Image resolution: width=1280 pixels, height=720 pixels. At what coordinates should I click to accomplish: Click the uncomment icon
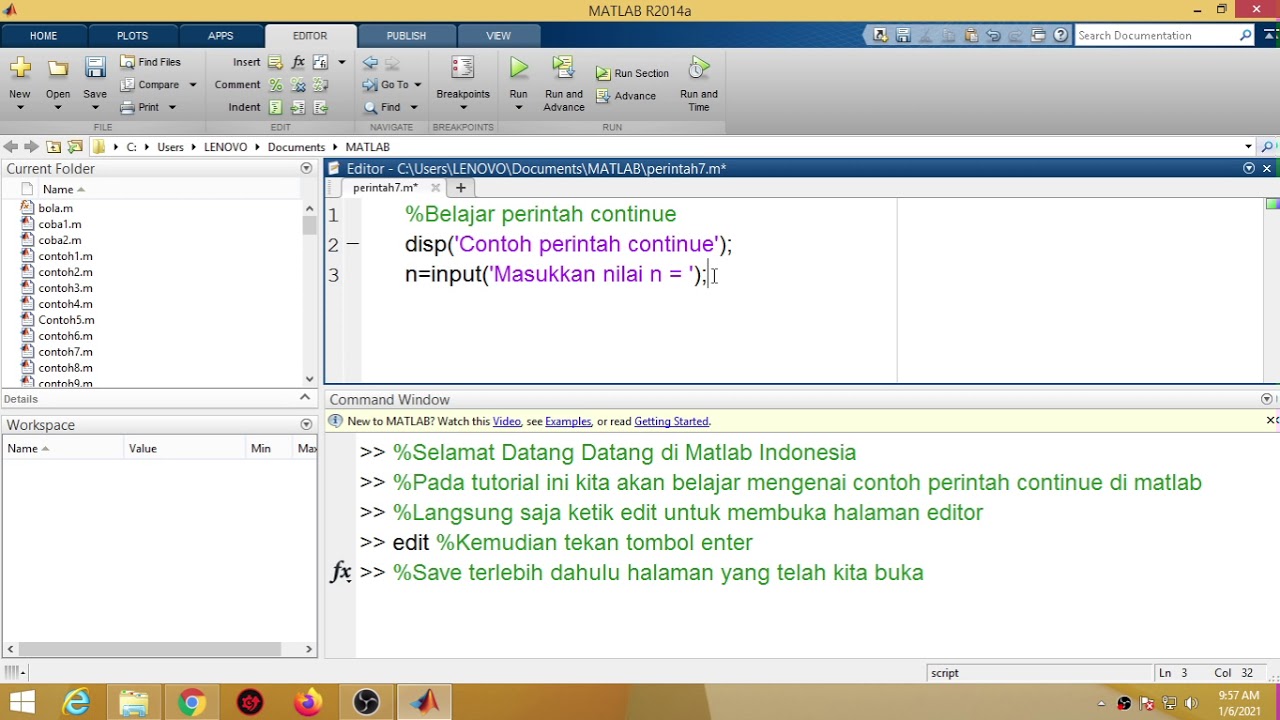(298, 85)
